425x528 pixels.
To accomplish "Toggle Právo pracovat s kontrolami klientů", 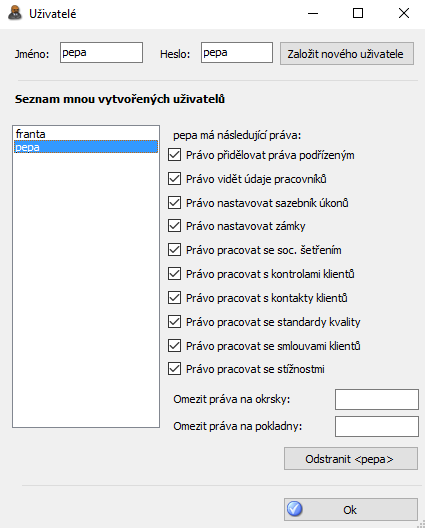I will (x=174, y=274).
